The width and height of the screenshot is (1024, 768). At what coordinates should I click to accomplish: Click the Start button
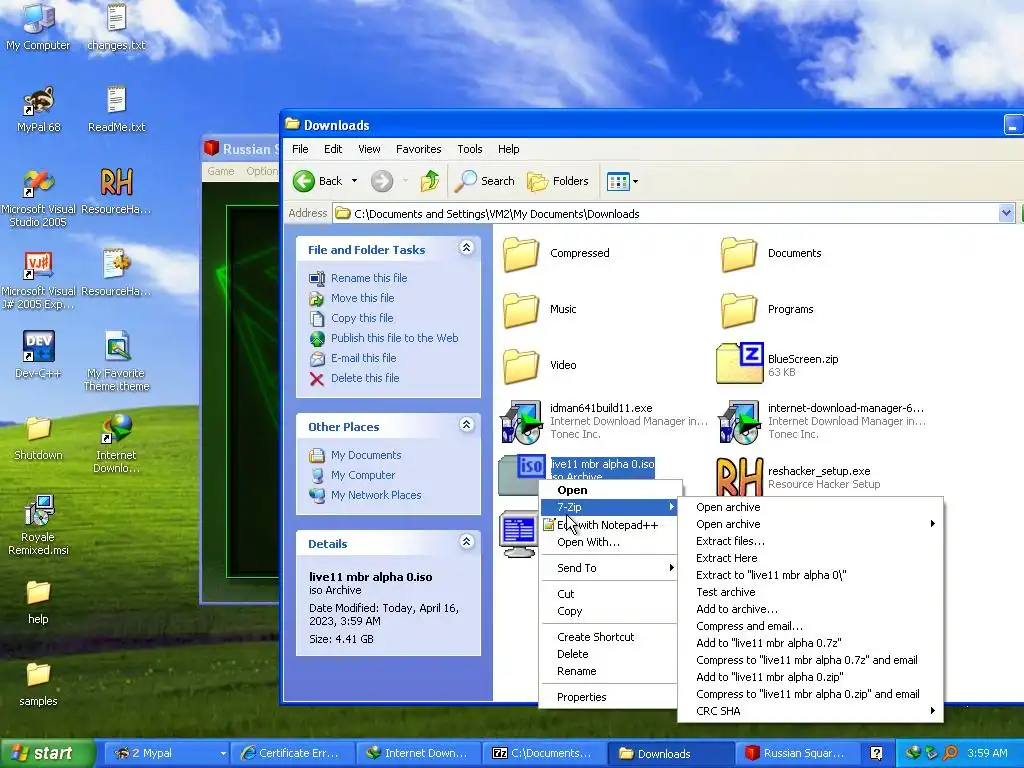click(x=47, y=753)
